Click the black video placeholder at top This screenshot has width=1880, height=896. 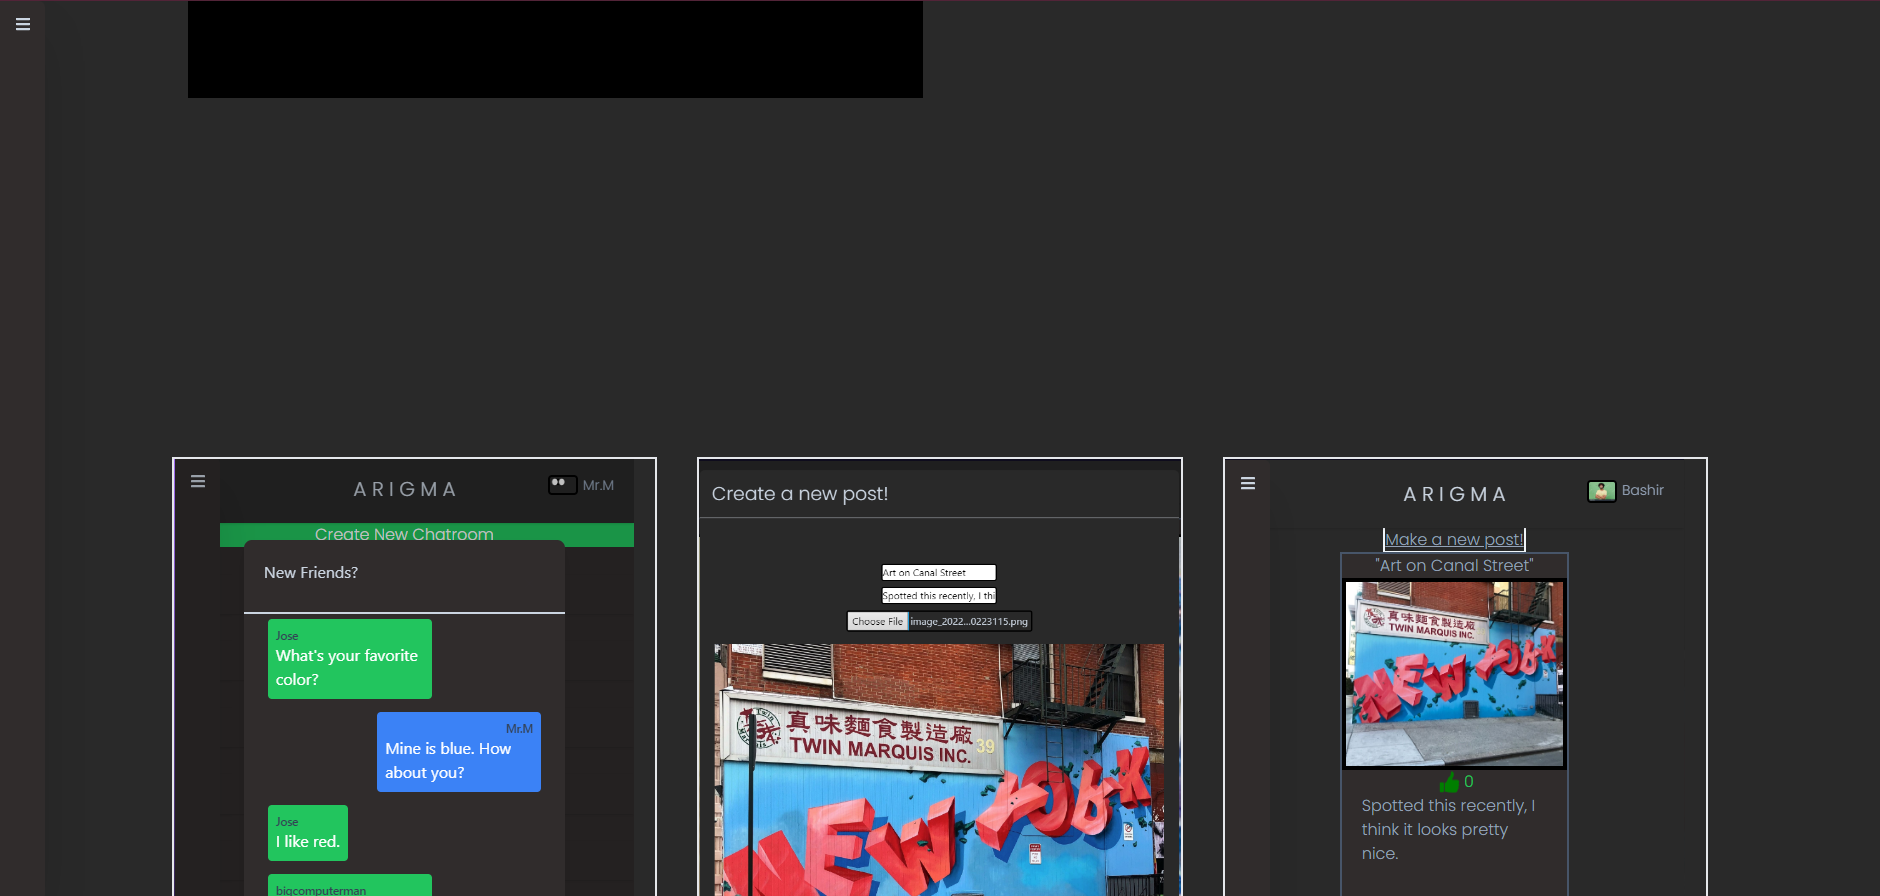point(555,49)
